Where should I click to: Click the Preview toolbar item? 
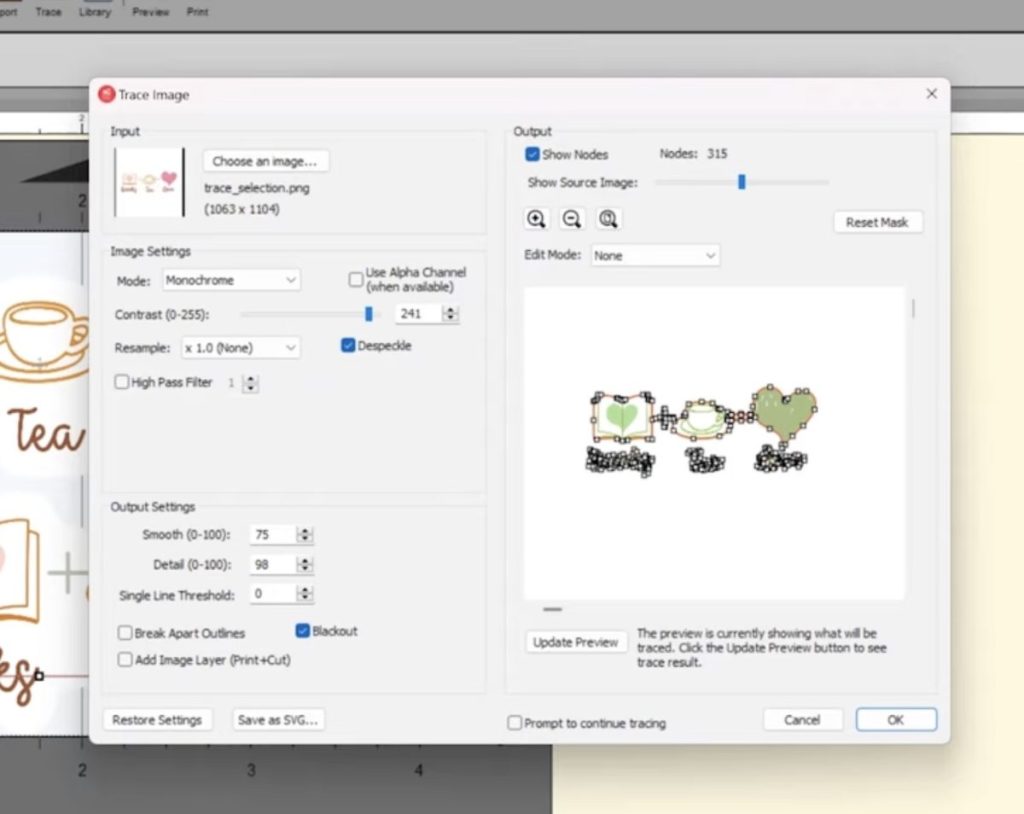tap(150, 12)
